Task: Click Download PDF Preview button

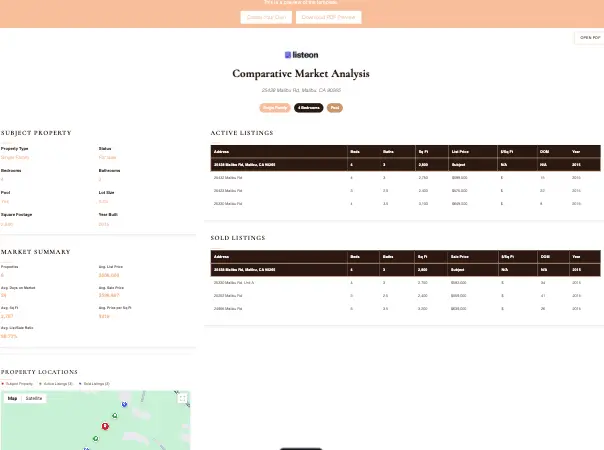Action: [x=328, y=17]
